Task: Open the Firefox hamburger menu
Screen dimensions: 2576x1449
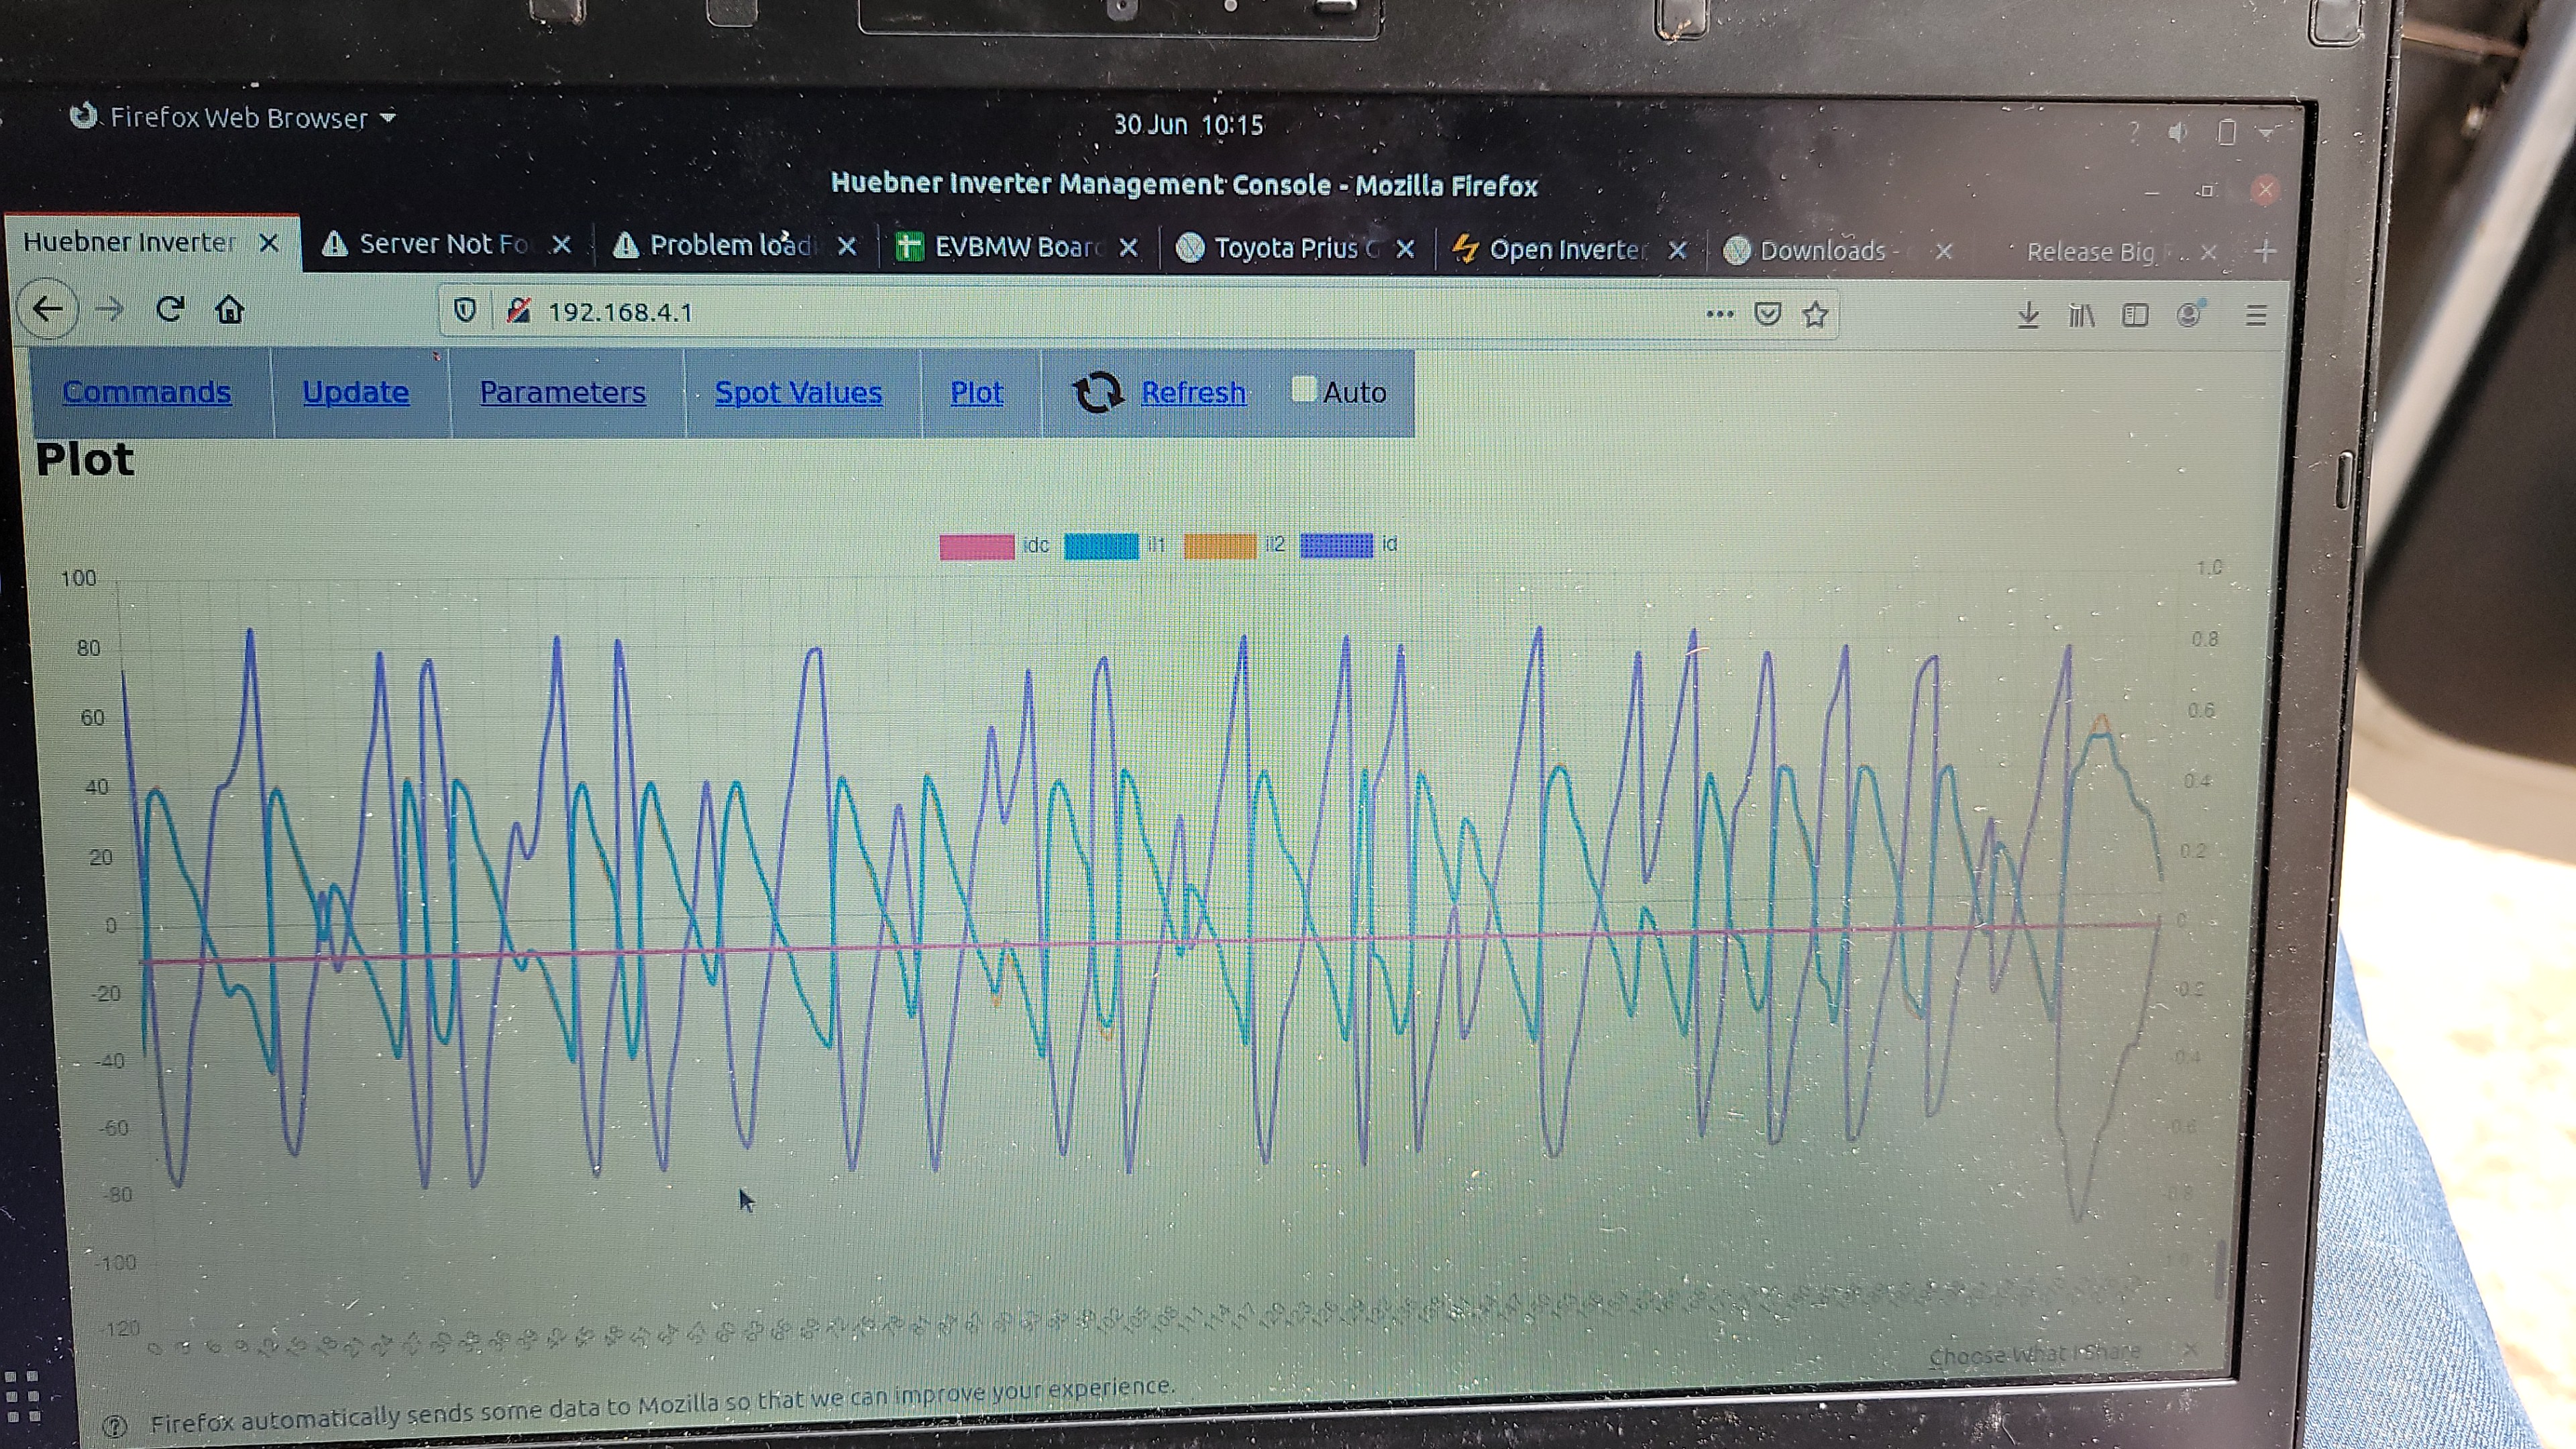Action: [x=2255, y=316]
